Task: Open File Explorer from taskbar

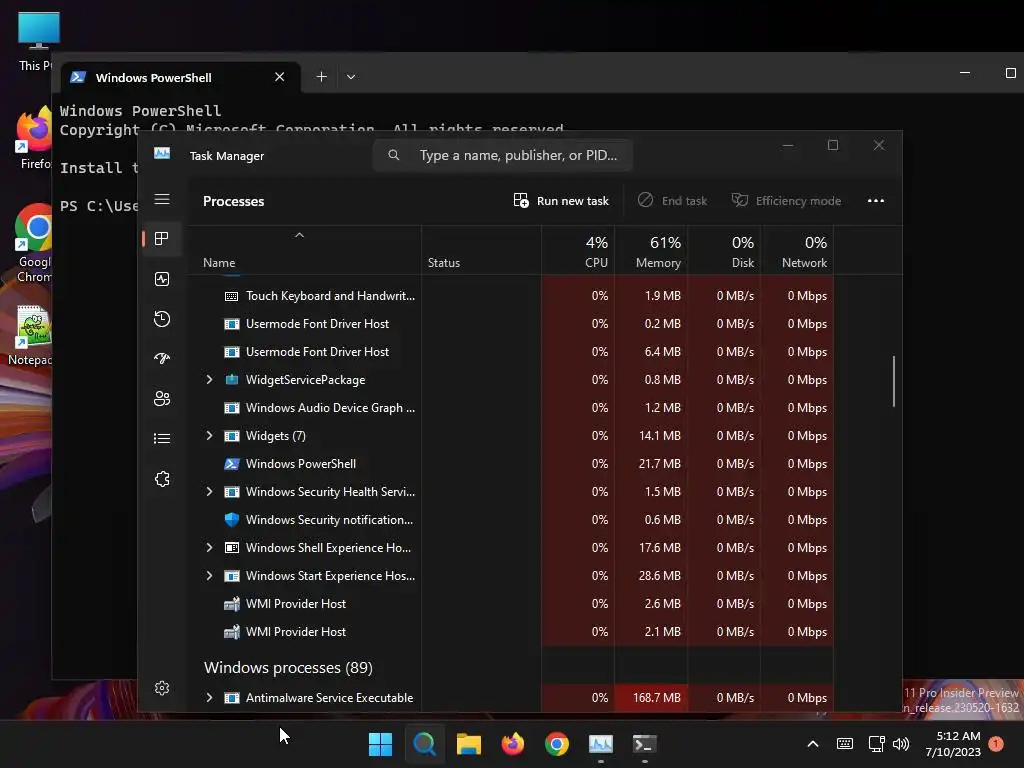Action: 468,744
